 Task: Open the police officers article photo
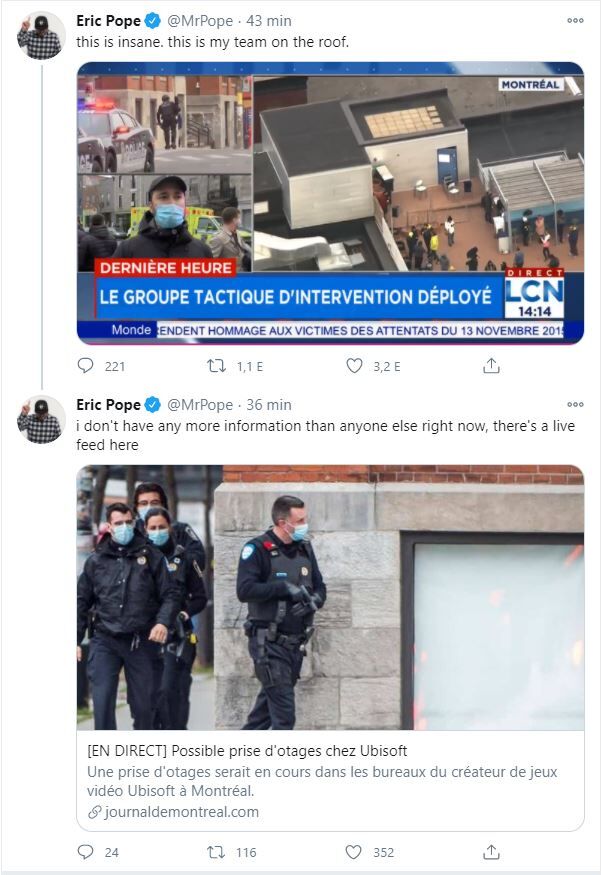330,598
